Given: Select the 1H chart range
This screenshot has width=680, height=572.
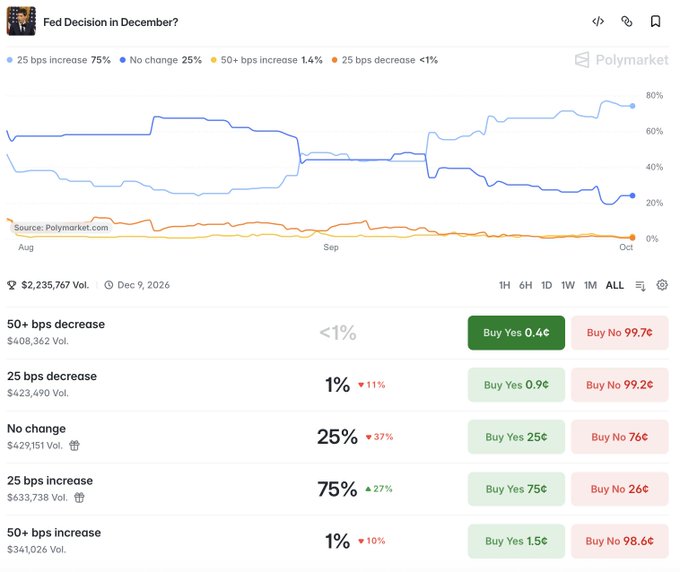Looking at the screenshot, I should (x=504, y=285).
